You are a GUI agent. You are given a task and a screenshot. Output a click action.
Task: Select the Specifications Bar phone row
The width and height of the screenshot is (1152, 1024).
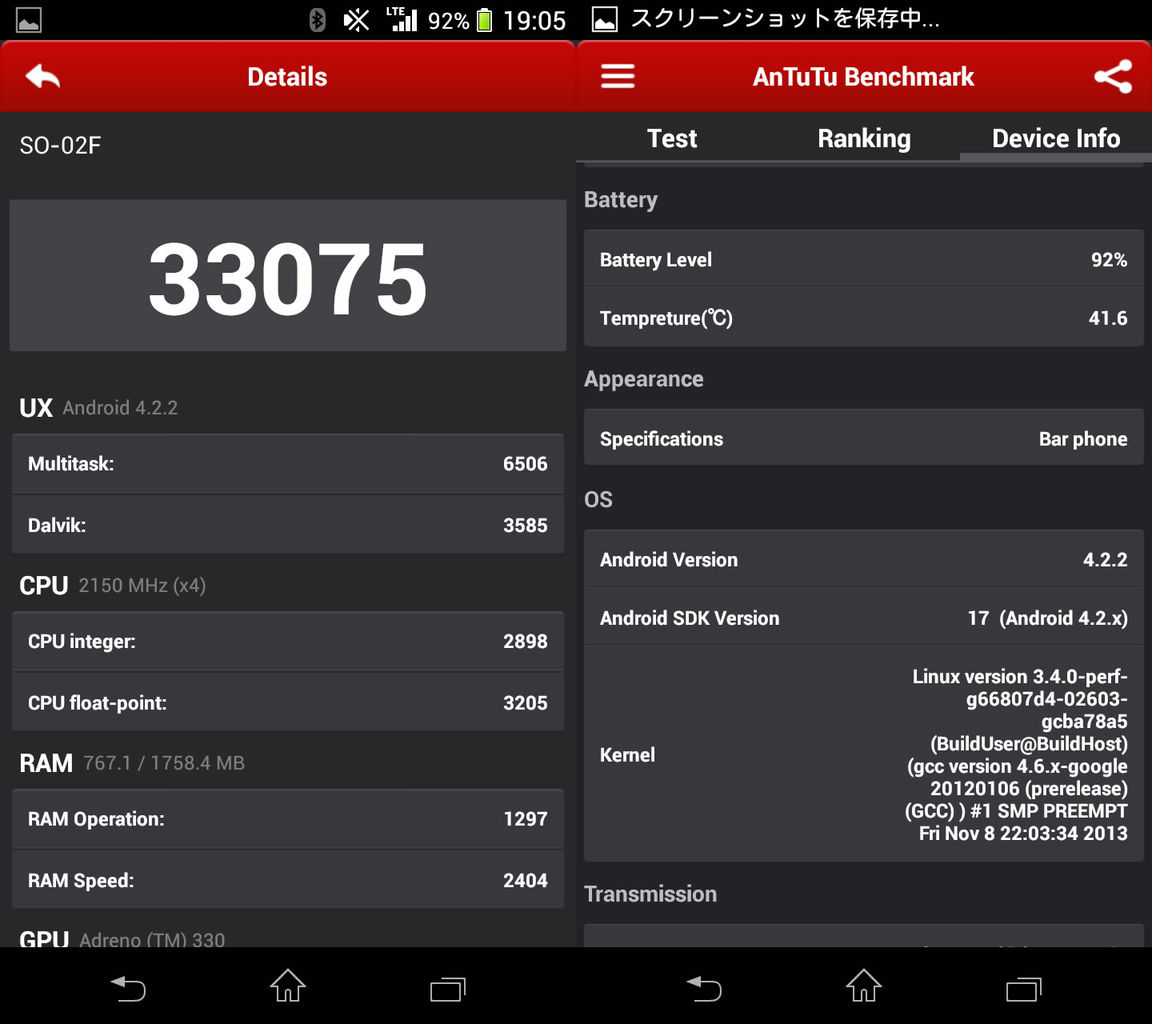(863, 439)
